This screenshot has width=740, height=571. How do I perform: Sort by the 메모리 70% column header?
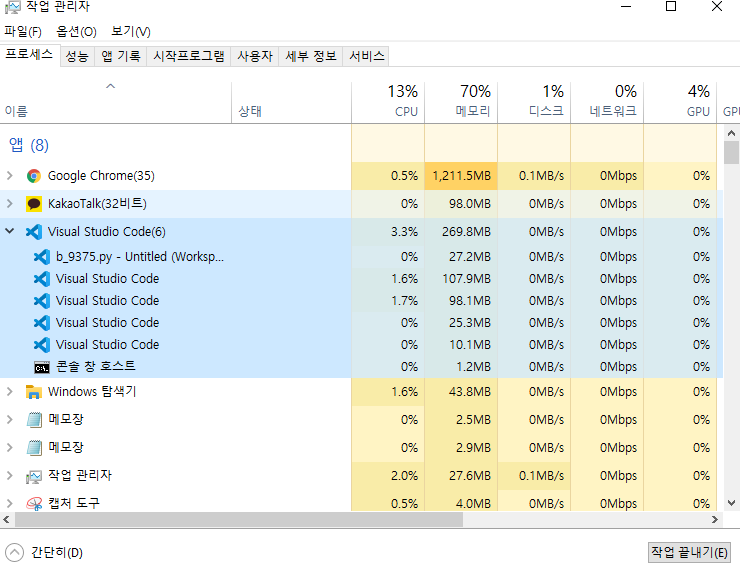(461, 102)
